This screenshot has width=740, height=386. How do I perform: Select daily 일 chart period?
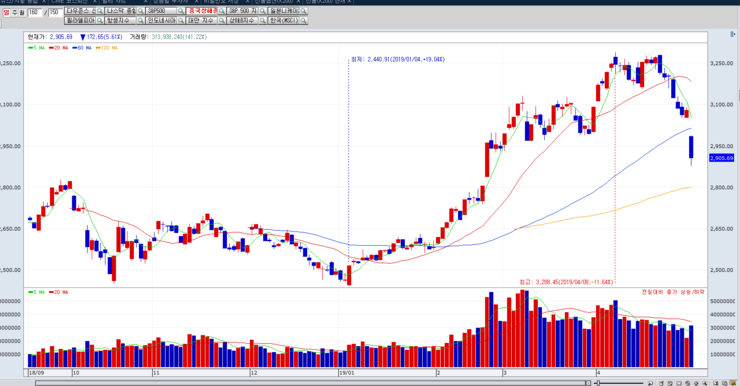[x=6, y=12]
